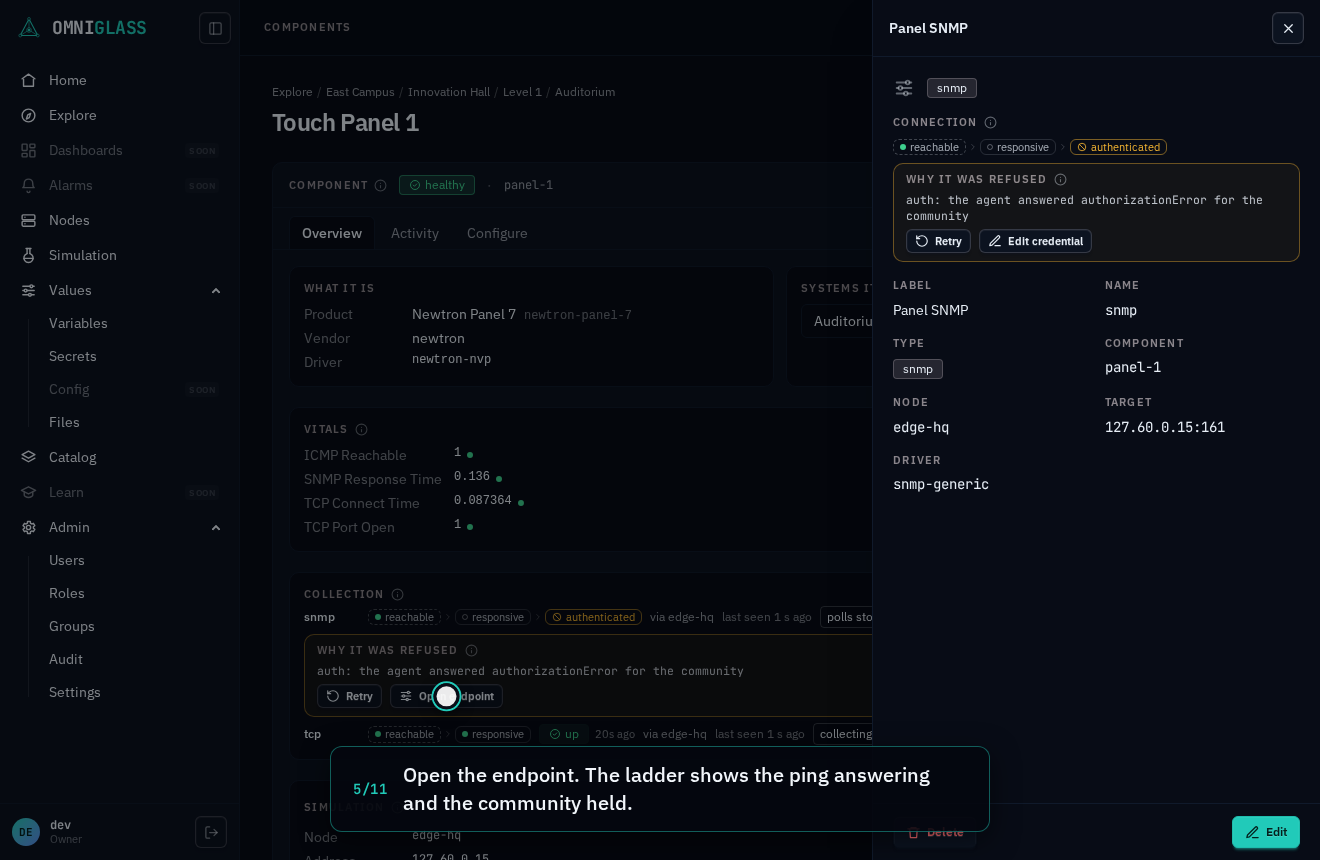This screenshot has width=1320, height=860.
Task: Click the Alarms bell icon
Action: (x=29, y=185)
